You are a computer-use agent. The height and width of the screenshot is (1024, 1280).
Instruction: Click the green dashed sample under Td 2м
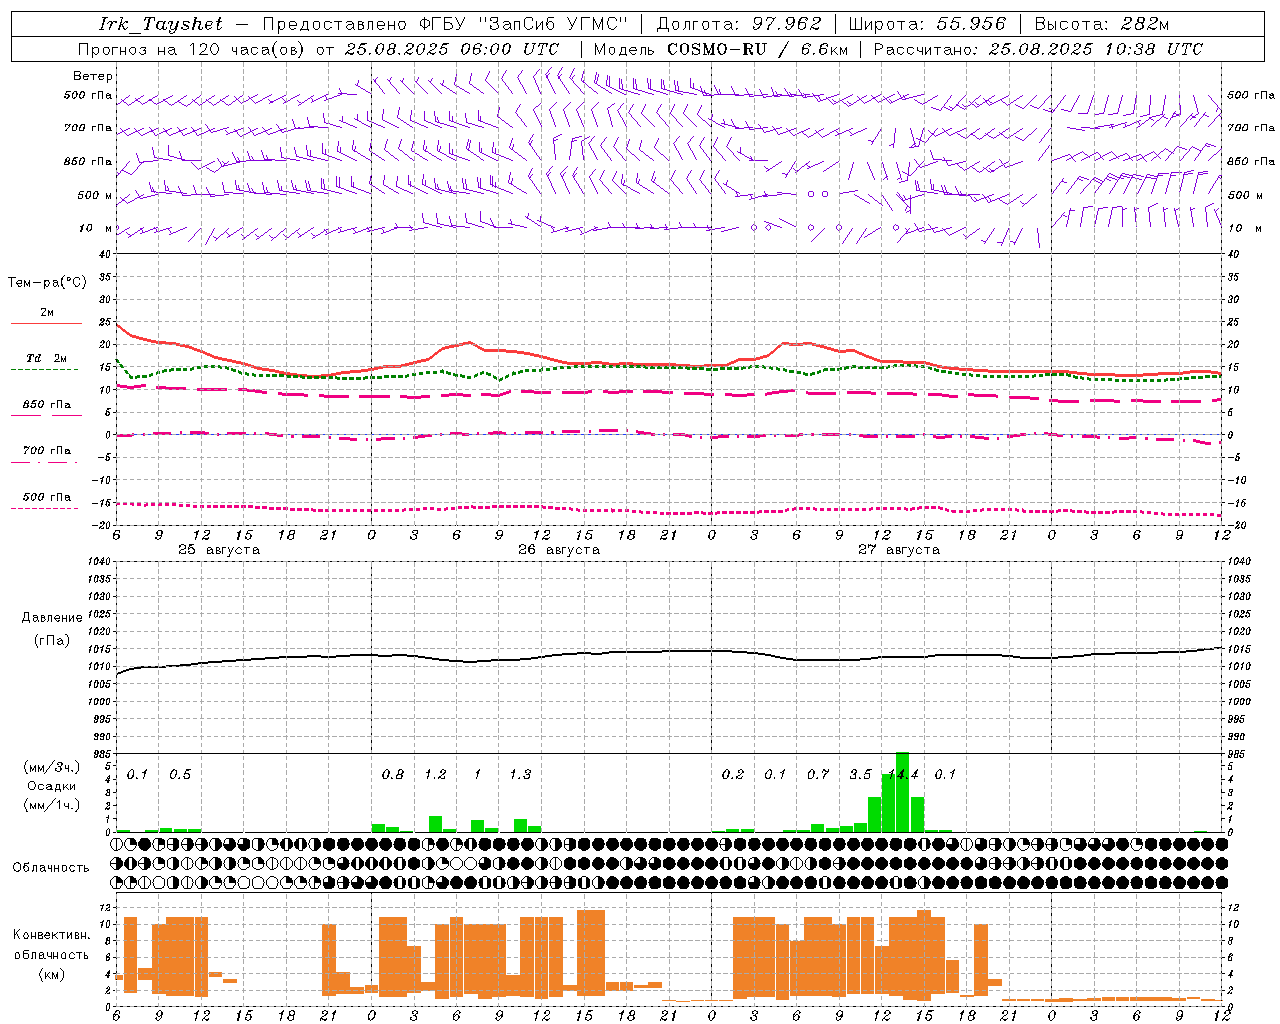[44, 370]
